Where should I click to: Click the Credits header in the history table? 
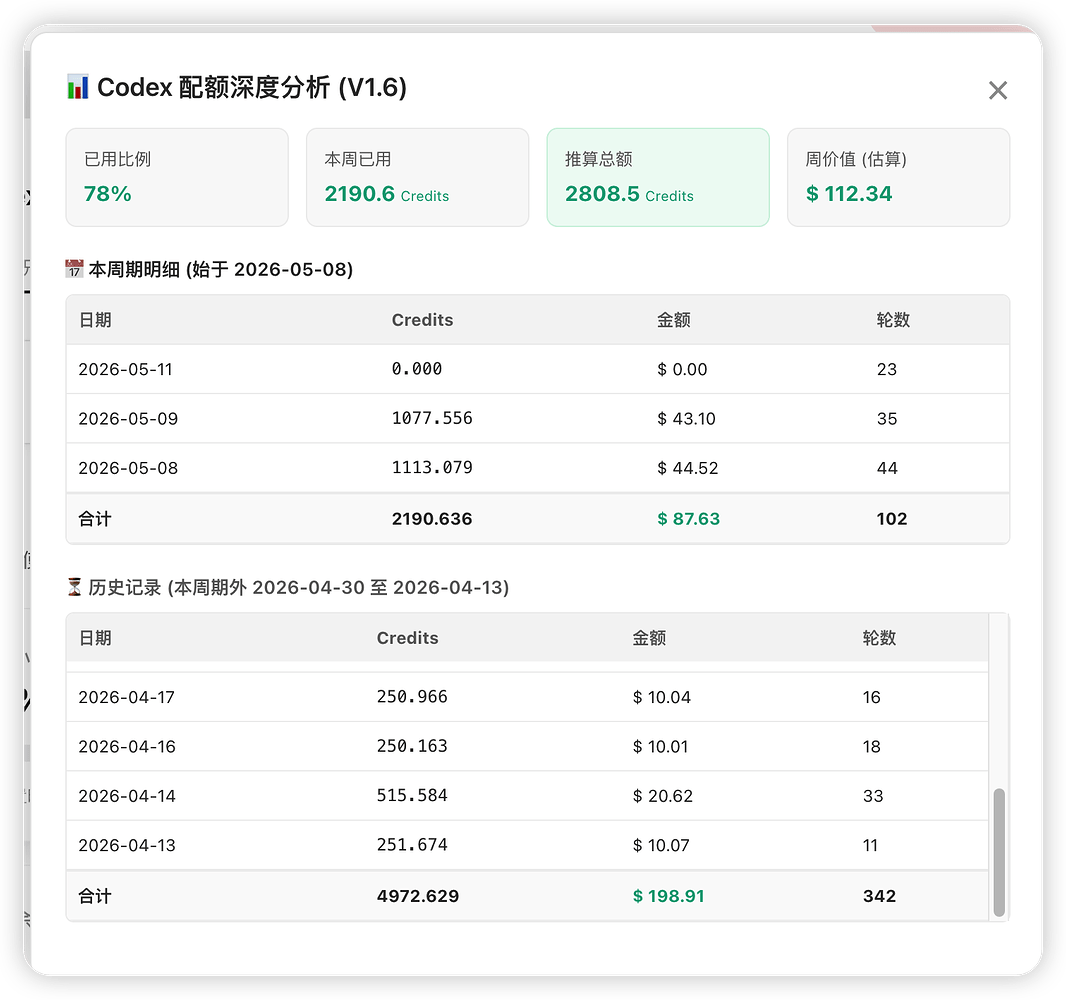point(407,638)
